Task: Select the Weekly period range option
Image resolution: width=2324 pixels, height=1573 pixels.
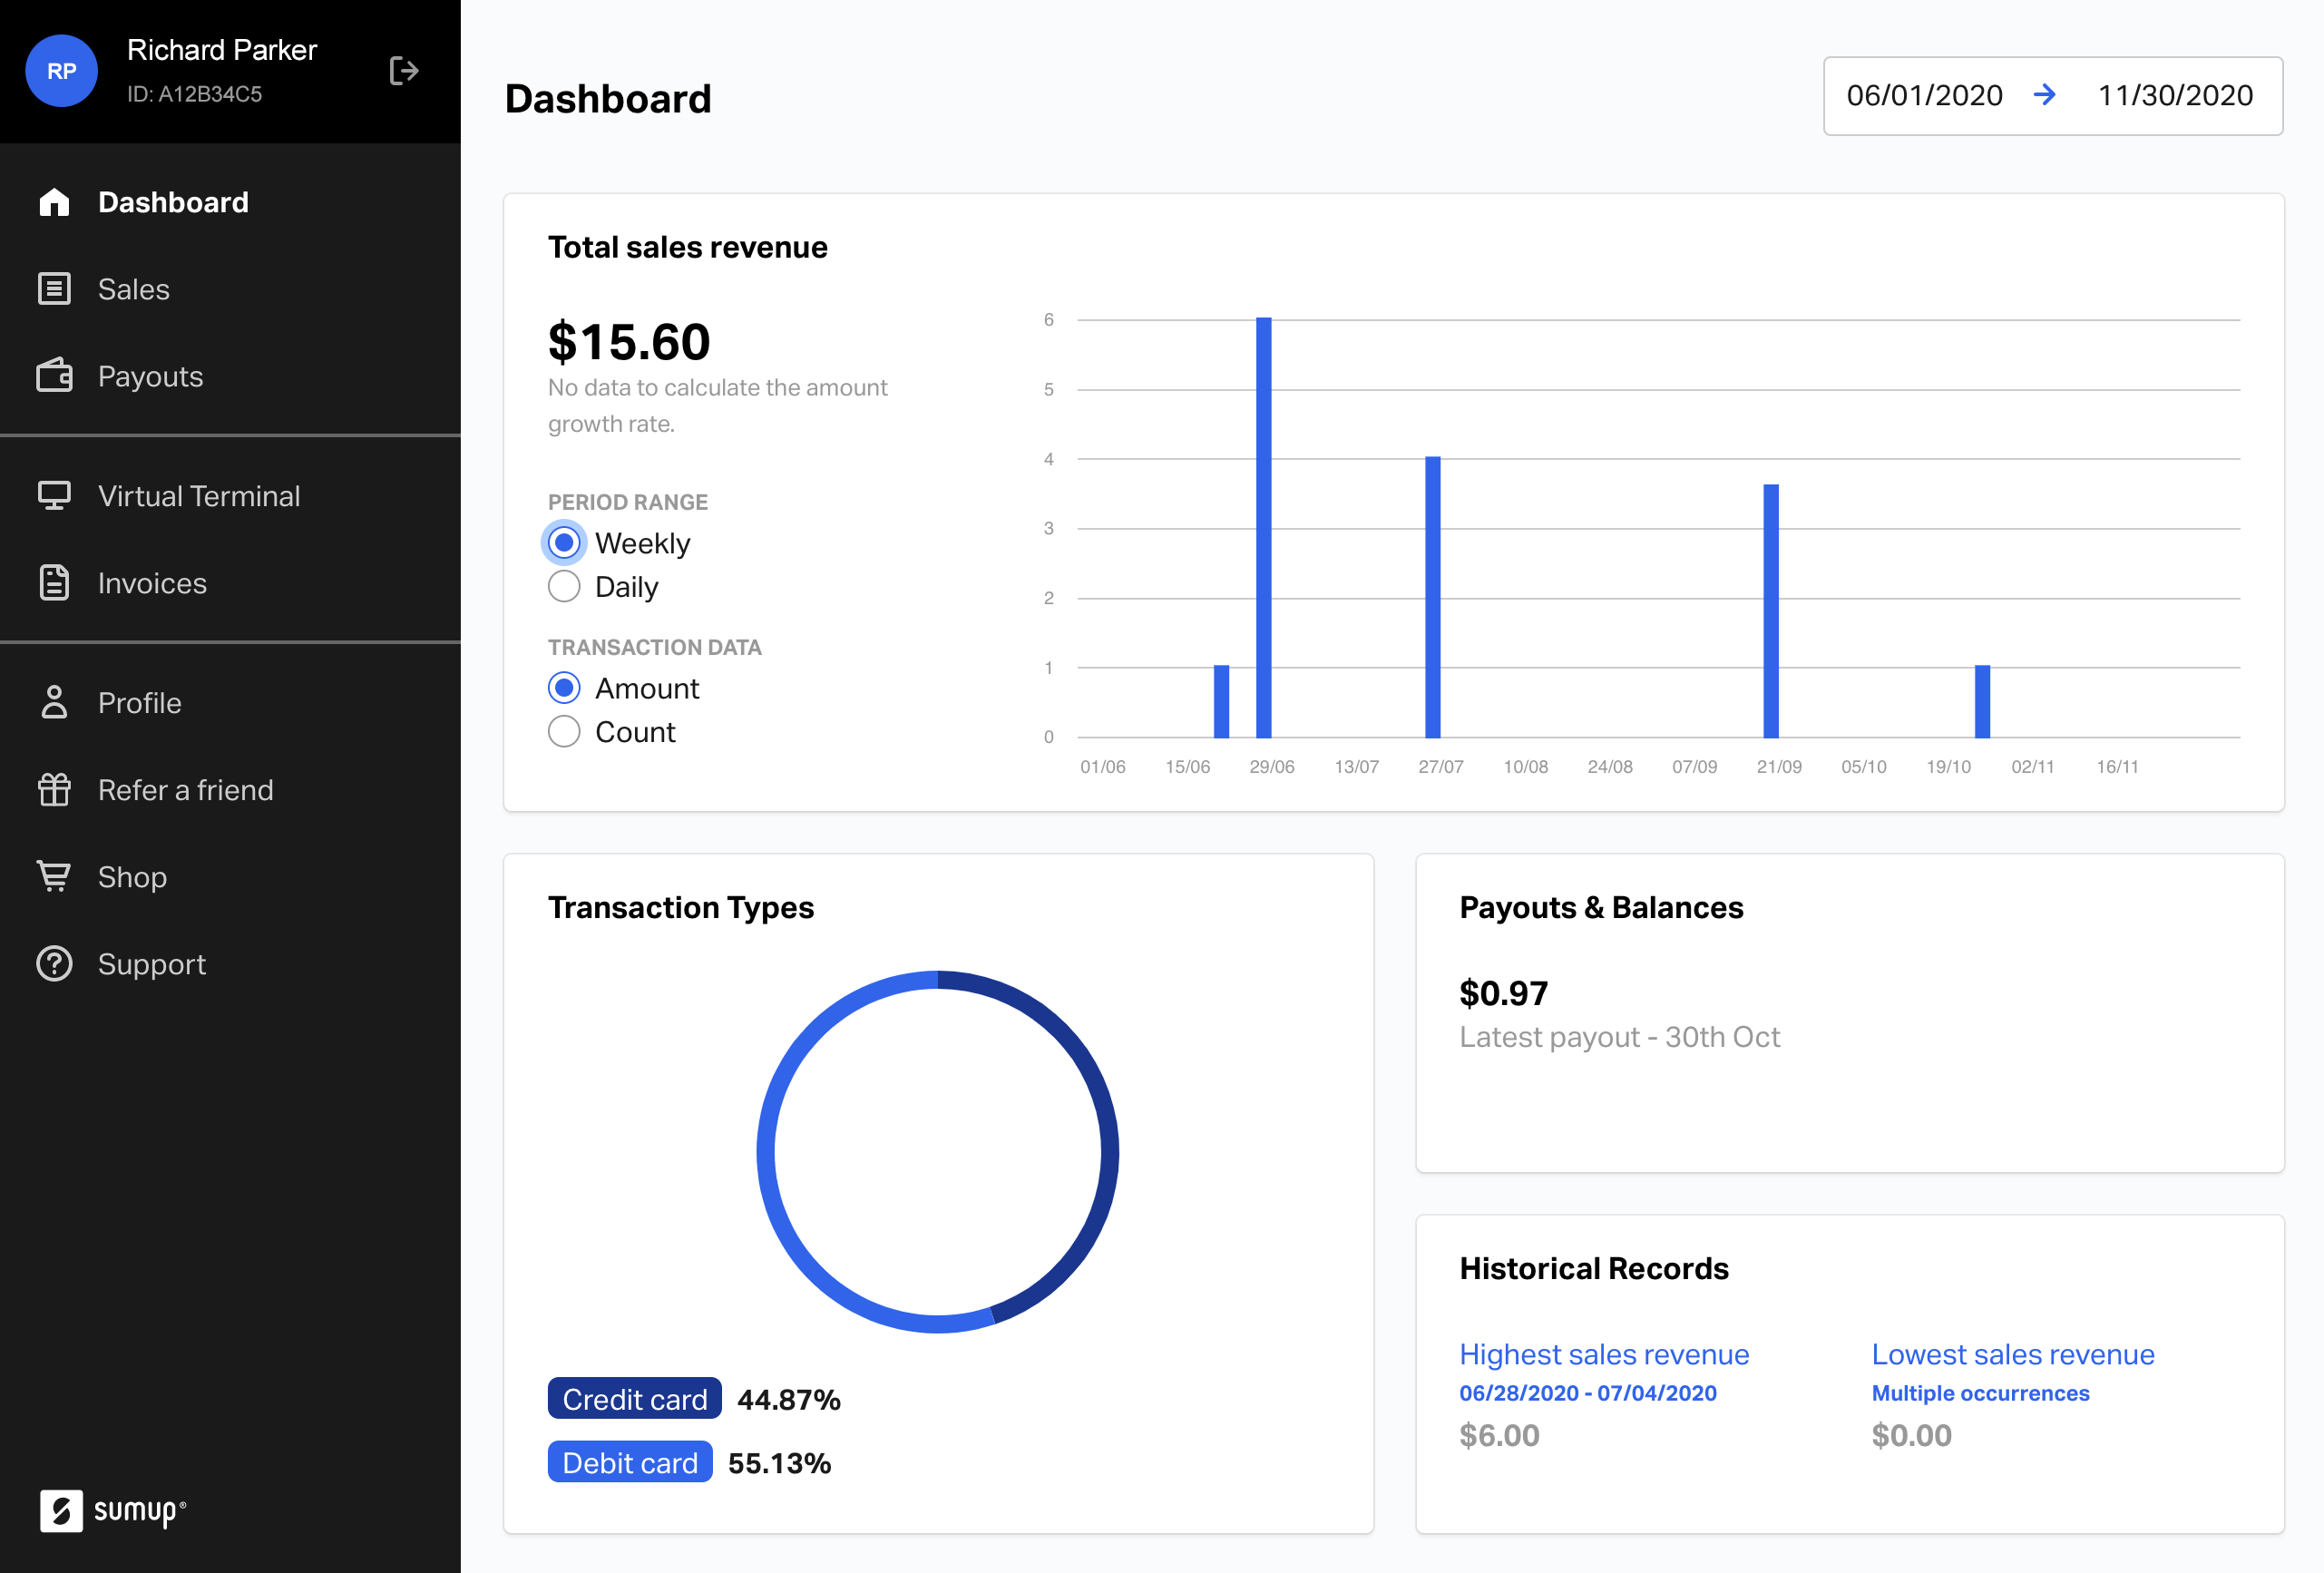Action: 564,542
